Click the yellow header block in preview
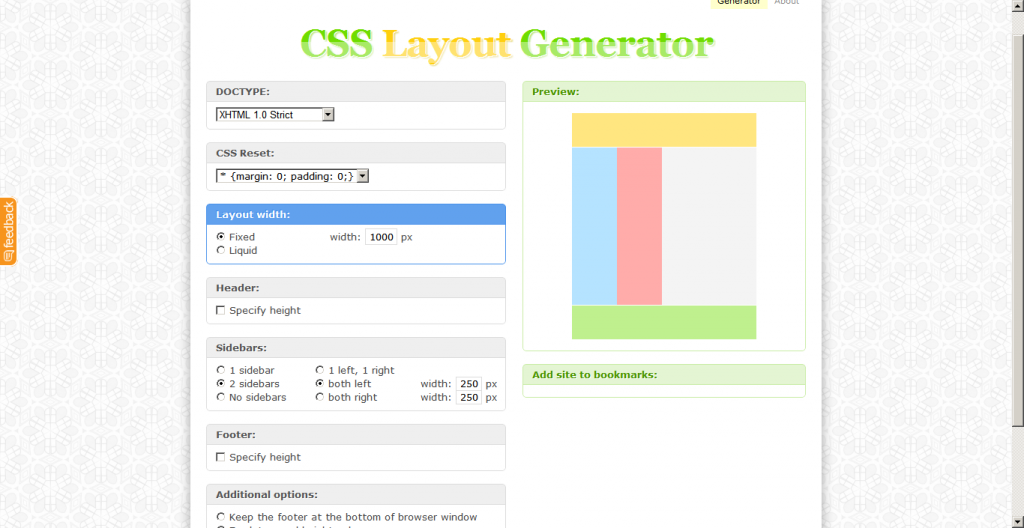 (x=663, y=130)
